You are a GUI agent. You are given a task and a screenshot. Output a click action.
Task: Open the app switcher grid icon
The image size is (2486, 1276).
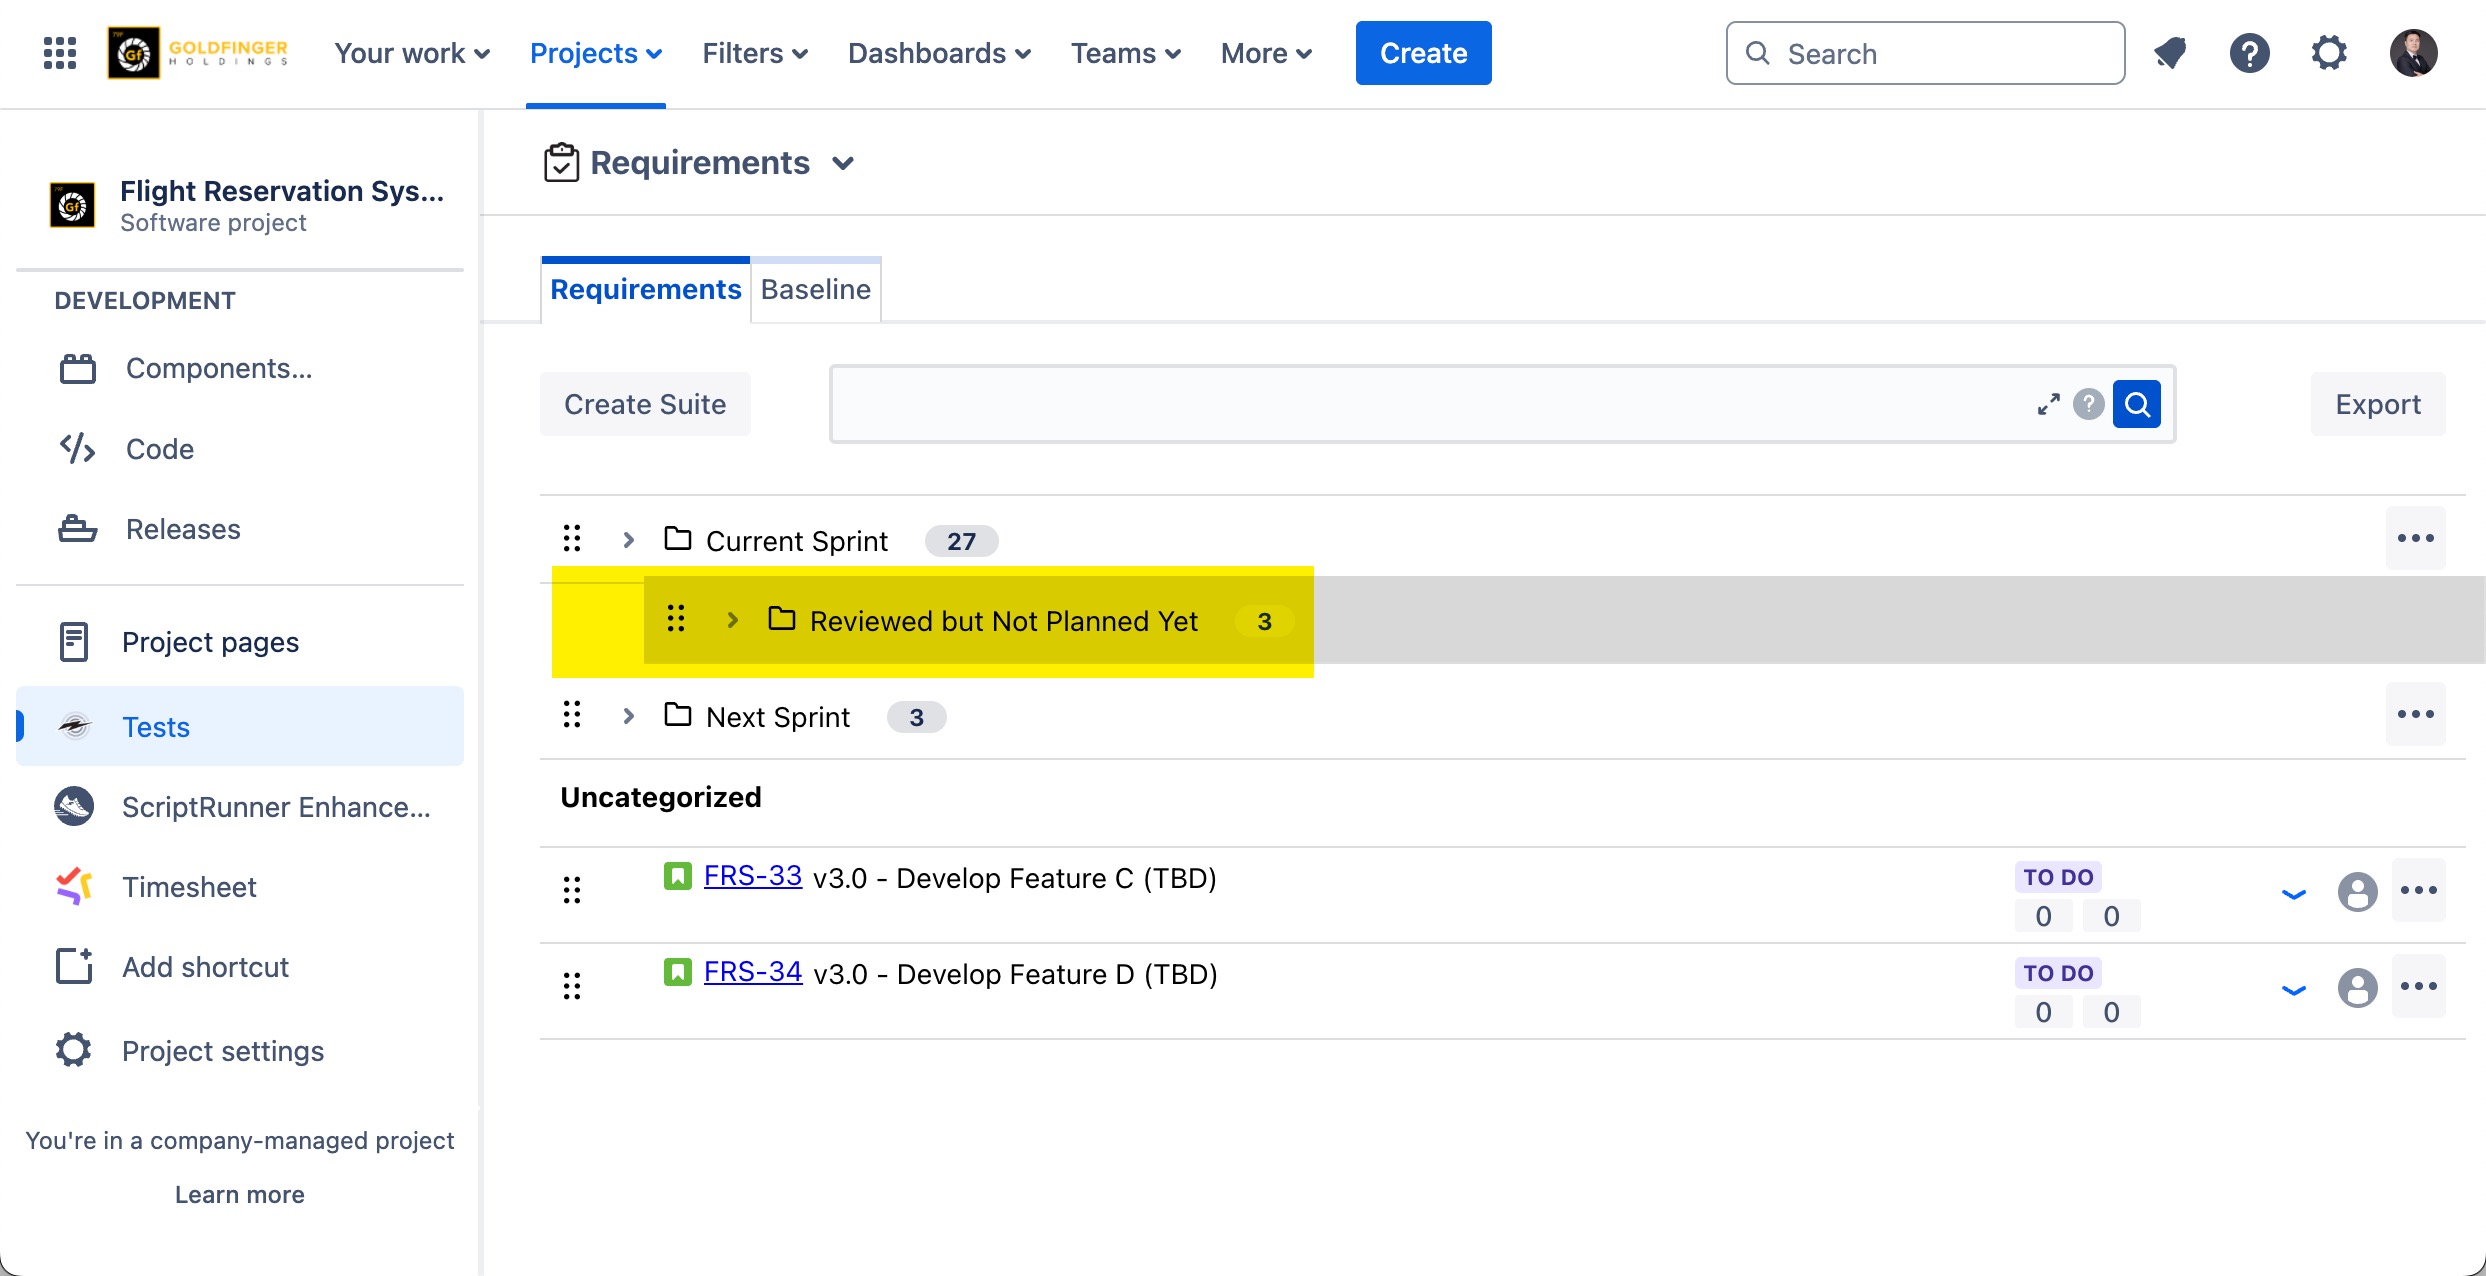60,53
